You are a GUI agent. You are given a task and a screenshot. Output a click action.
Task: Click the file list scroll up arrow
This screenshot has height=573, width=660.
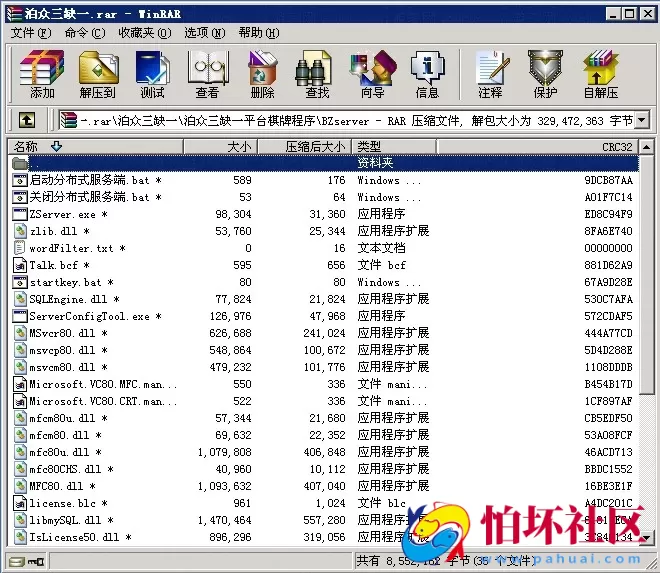(647, 147)
